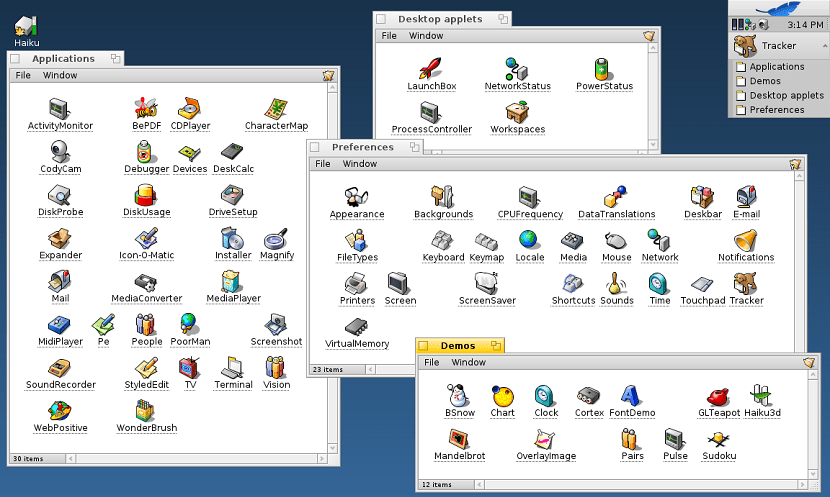Open the Notifications preference icon
Image resolution: width=830 pixels, height=497 pixels.
coord(745,240)
